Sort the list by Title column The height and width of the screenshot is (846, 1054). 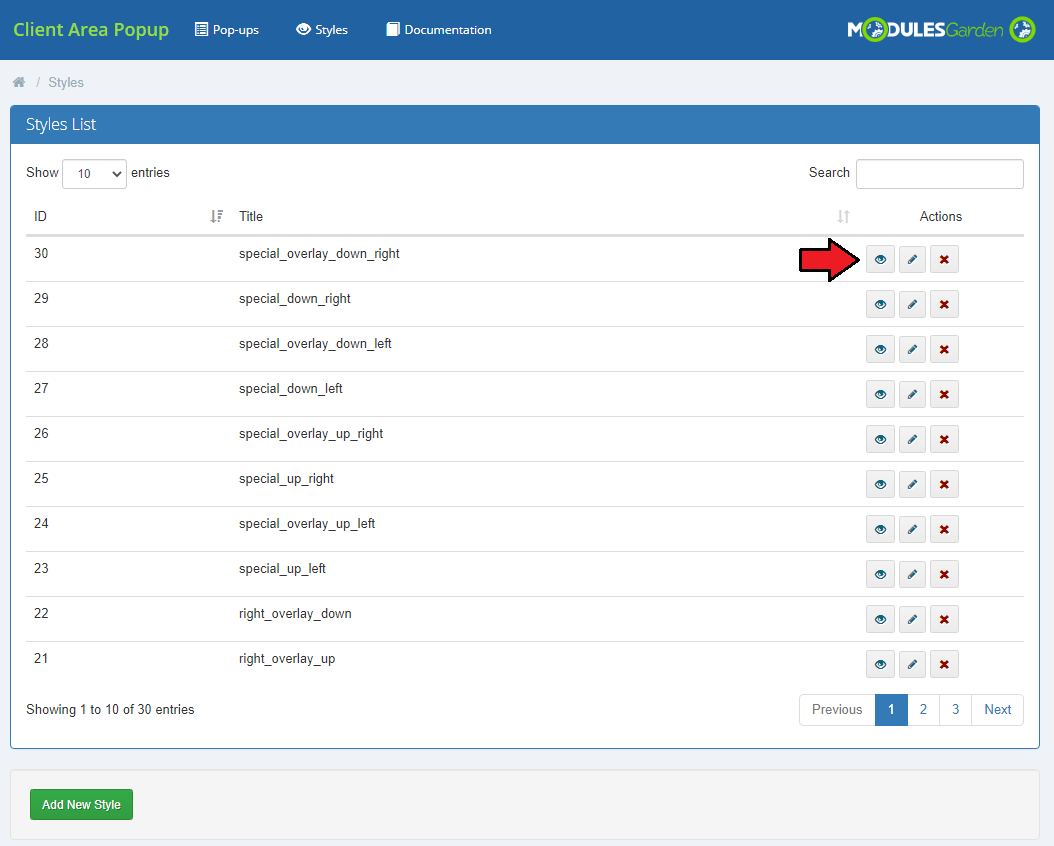tap(544, 216)
